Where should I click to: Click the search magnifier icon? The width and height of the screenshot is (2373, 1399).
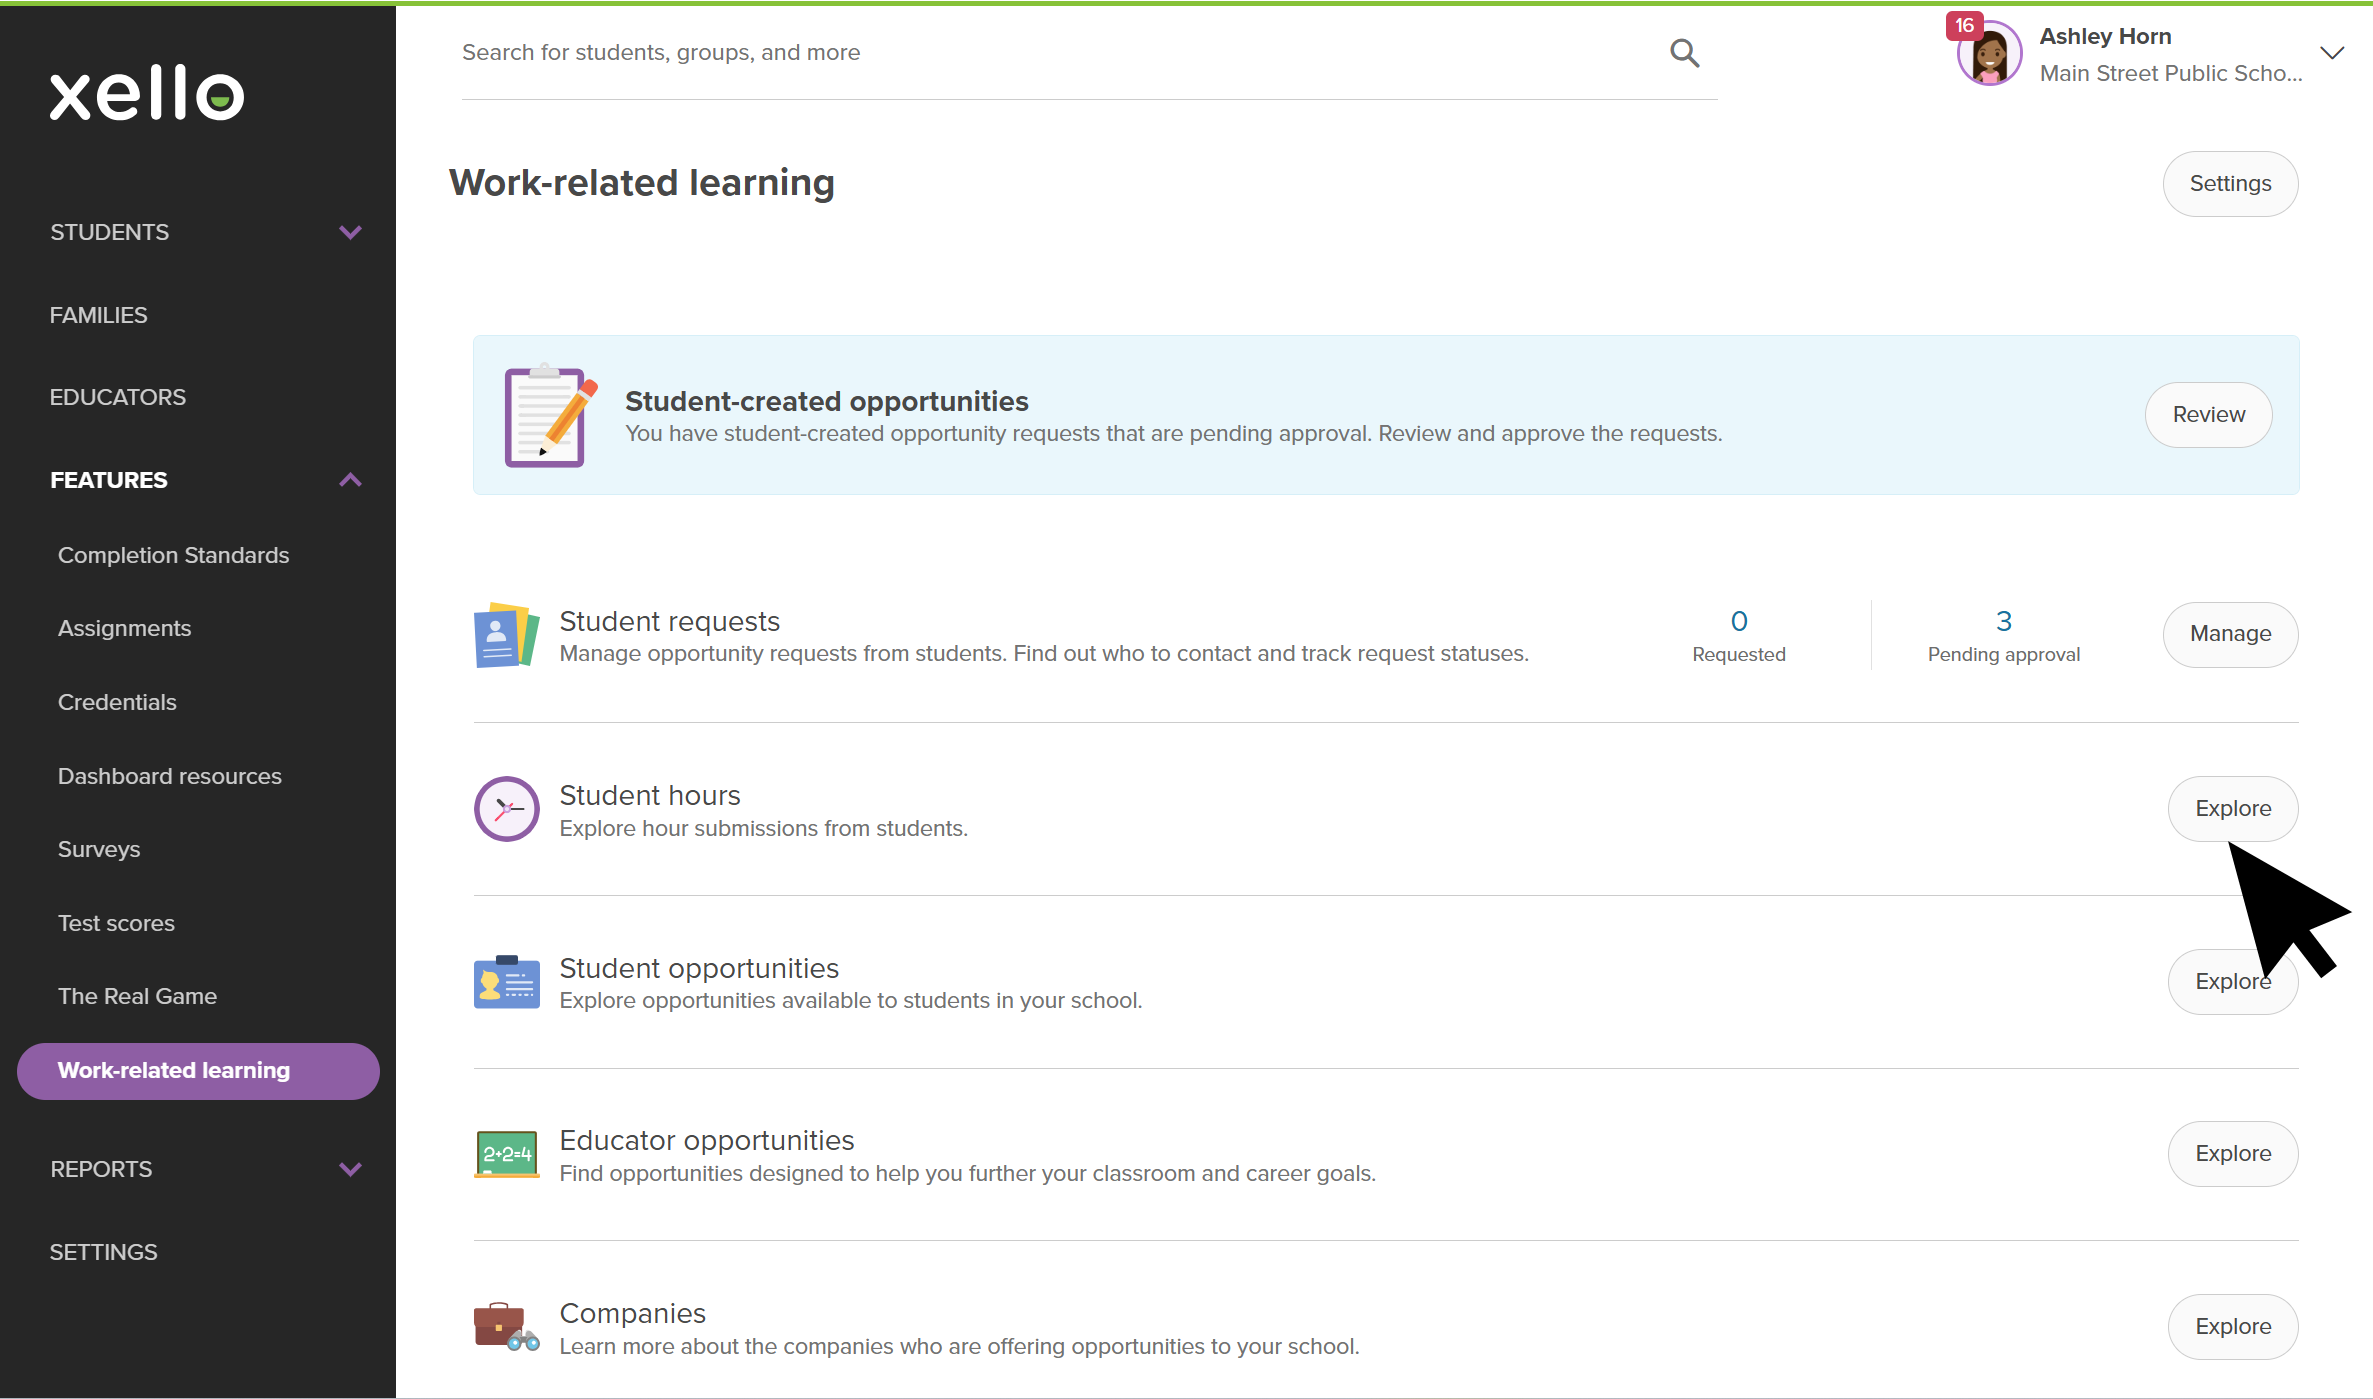[x=1684, y=53]
